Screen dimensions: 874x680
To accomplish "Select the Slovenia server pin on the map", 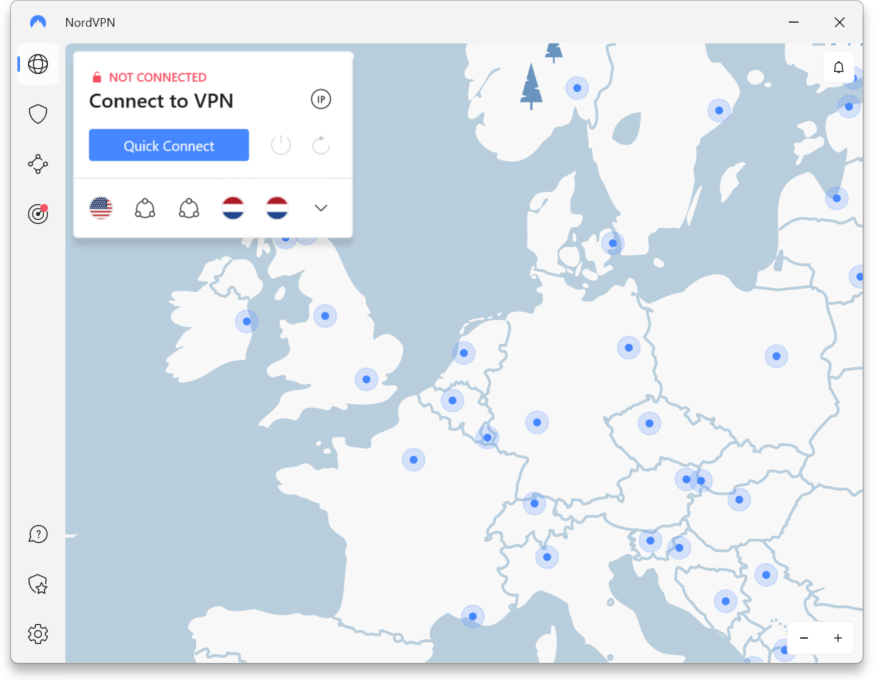I will (650, 541).
